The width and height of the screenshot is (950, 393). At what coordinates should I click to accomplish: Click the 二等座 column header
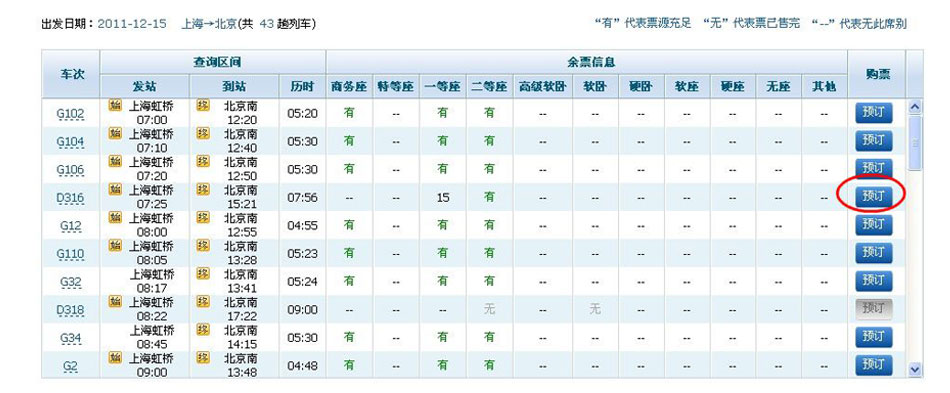489,87
